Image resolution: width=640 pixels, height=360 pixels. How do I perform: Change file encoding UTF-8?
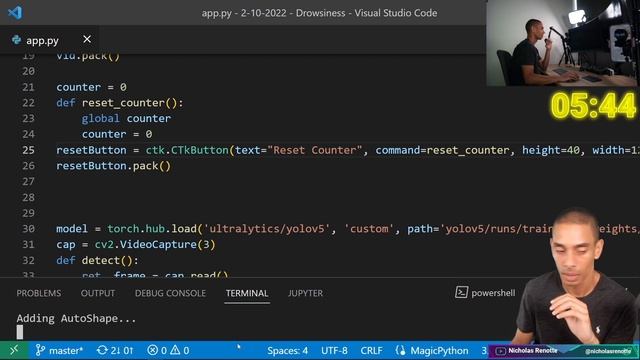334,351
